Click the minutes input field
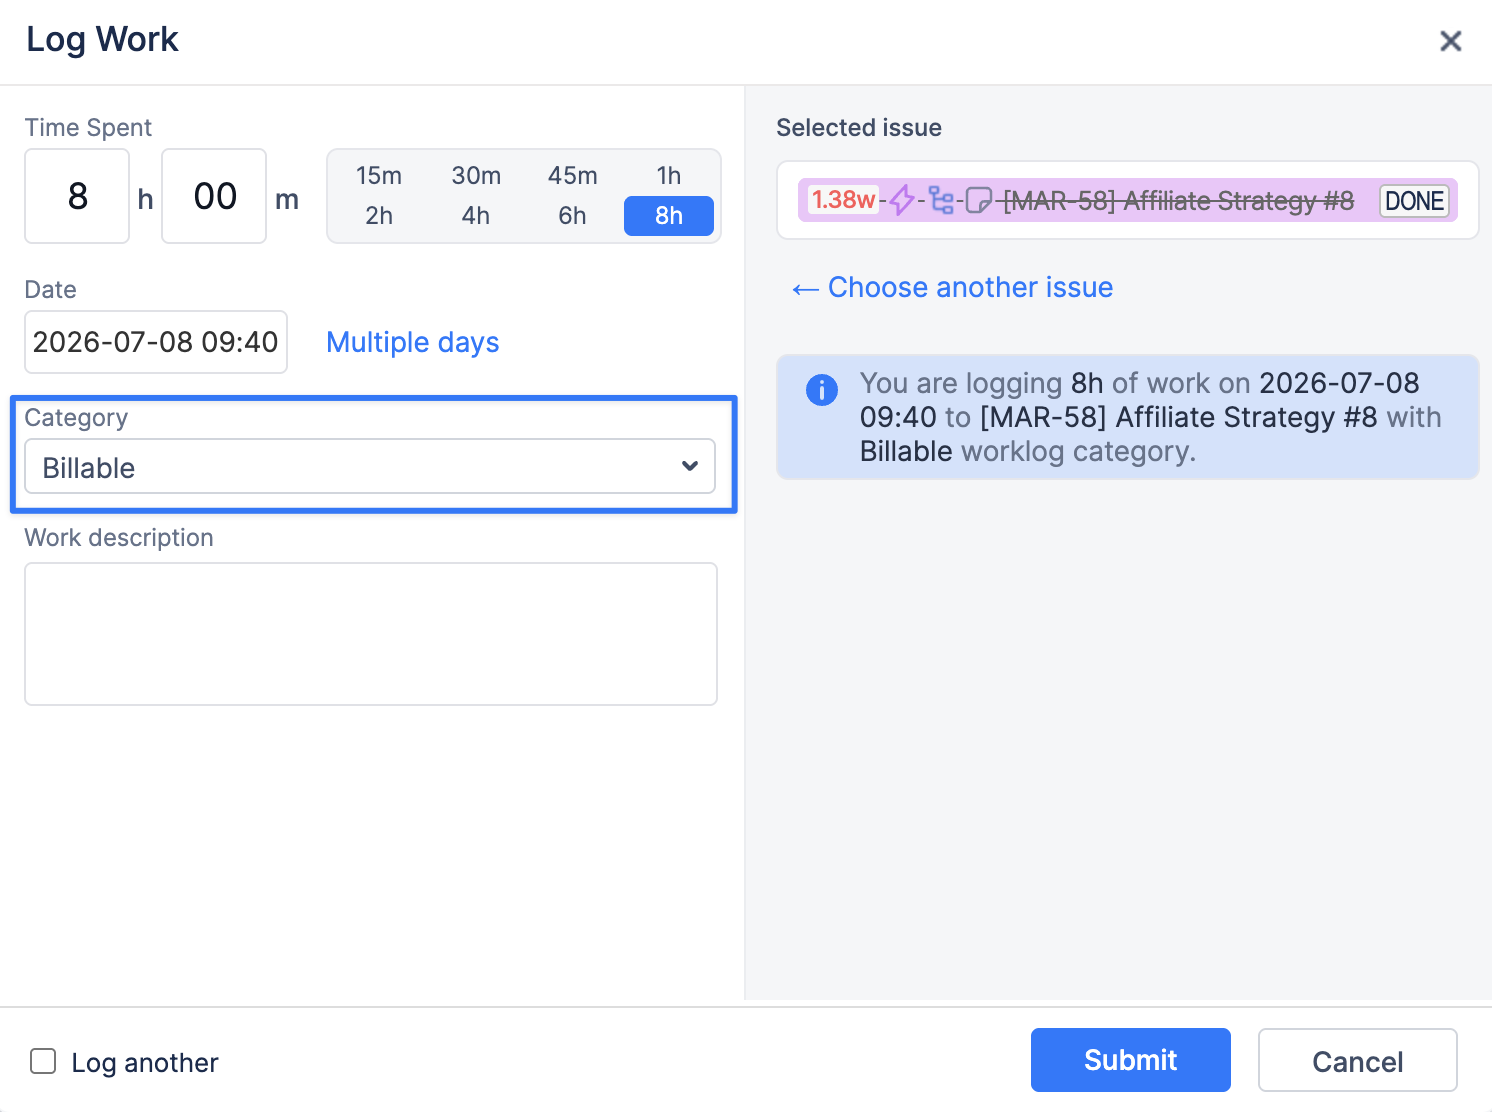 pos(214,196)
